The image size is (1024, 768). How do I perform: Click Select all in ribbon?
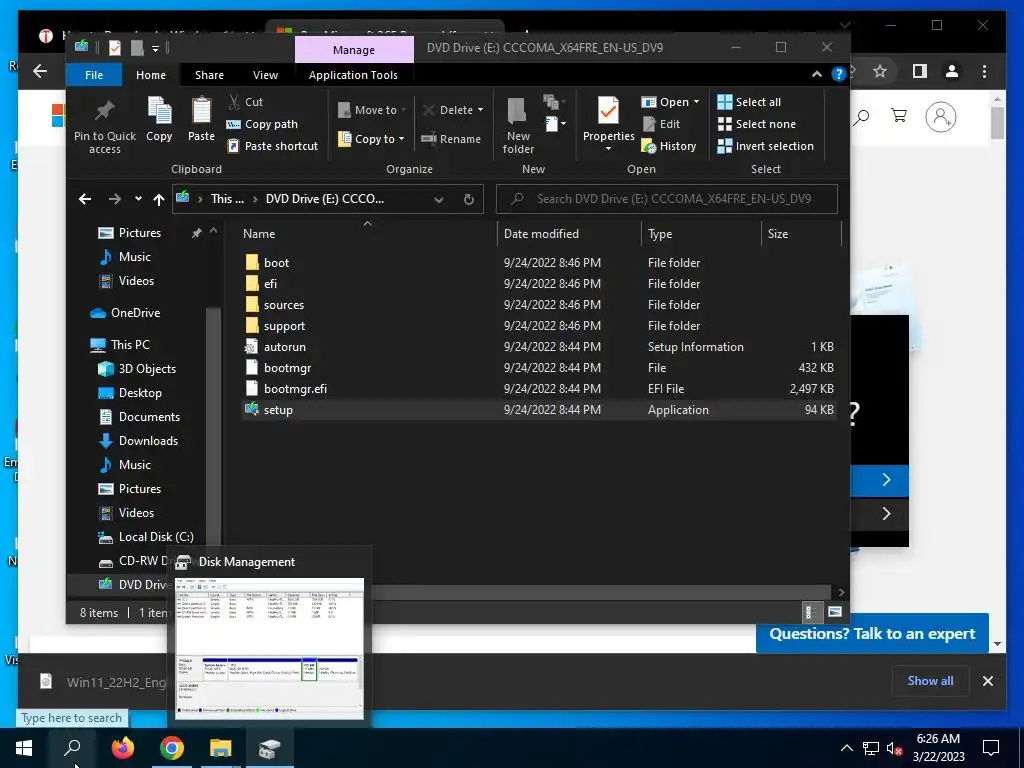click(749, 102)
